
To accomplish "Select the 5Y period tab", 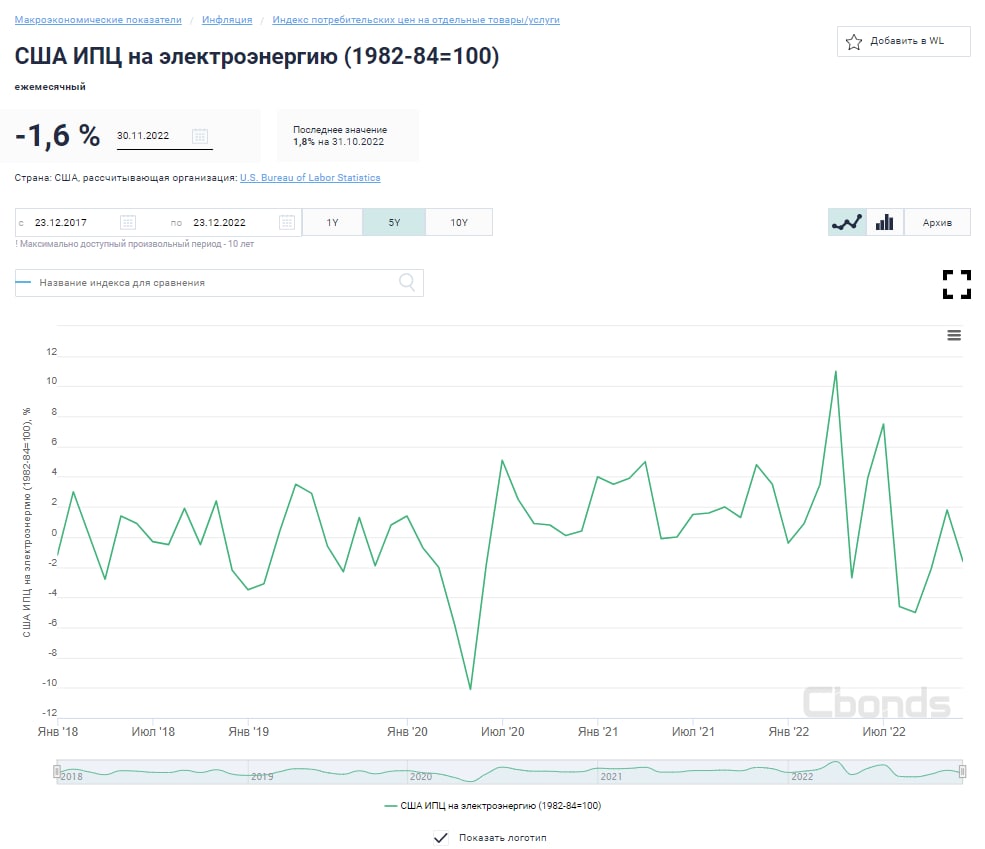I will click(x=394, y=222).
